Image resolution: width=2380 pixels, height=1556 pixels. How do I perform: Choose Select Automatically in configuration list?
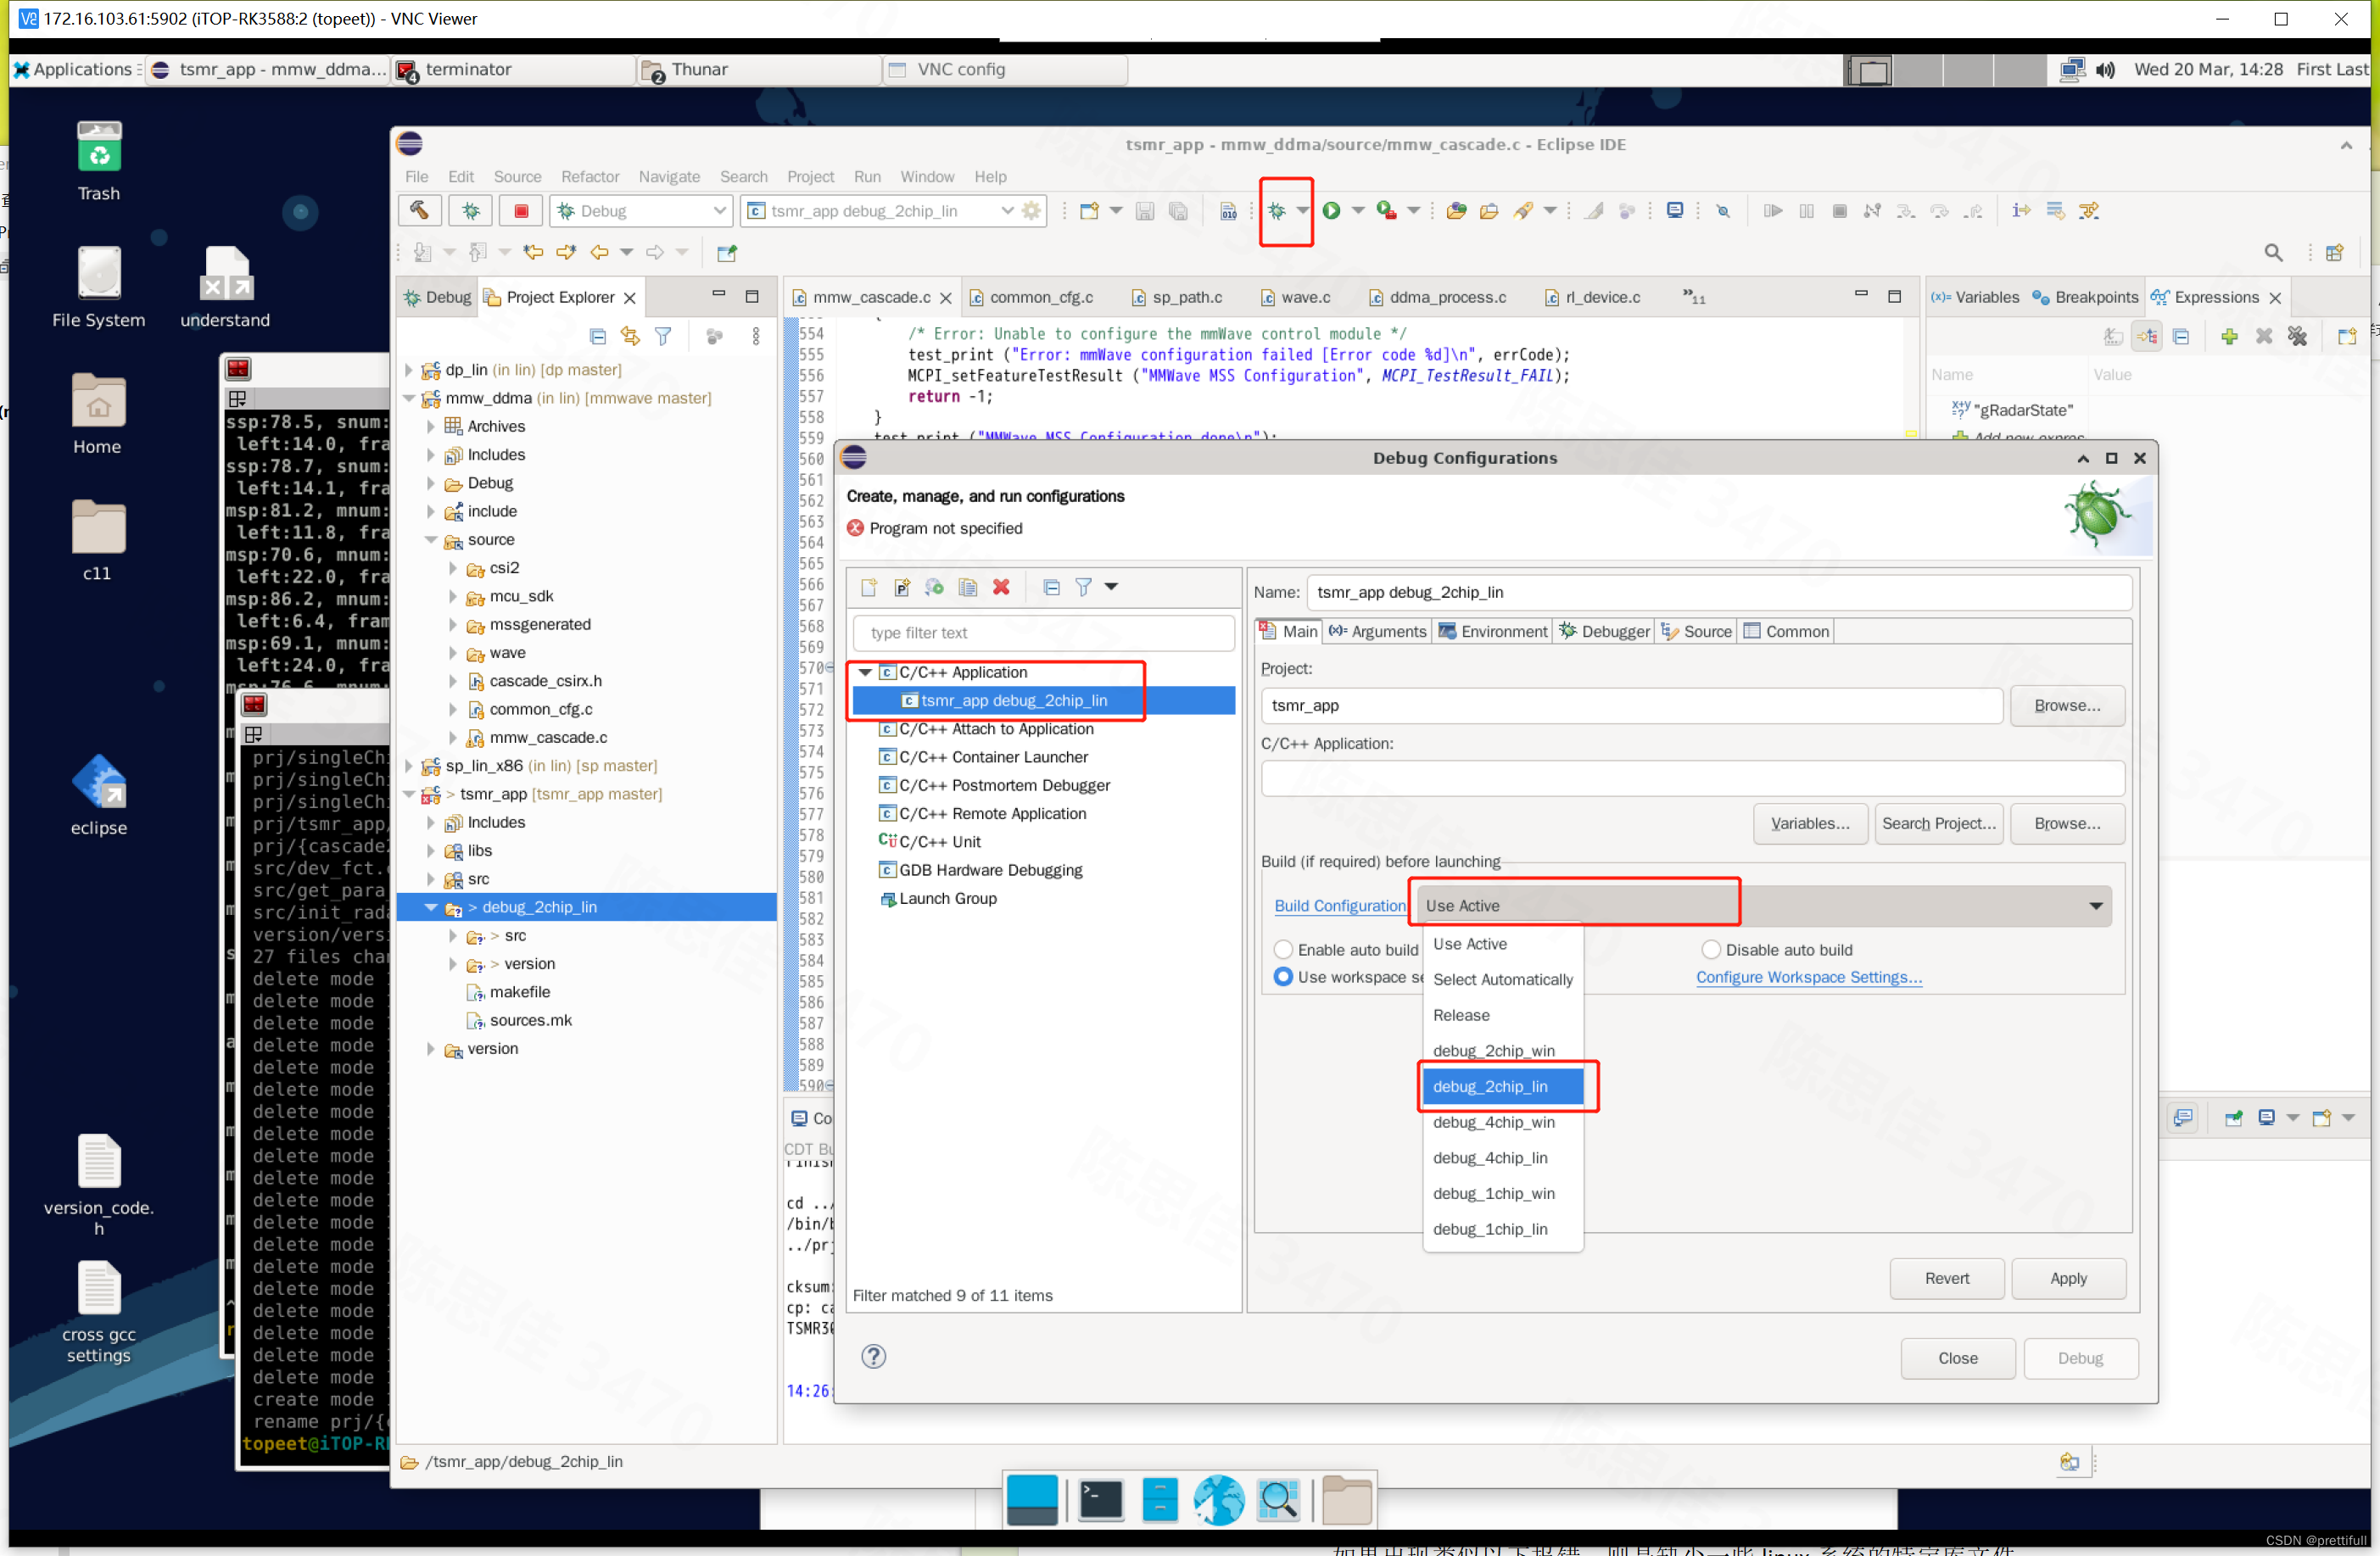(1502, 979)
